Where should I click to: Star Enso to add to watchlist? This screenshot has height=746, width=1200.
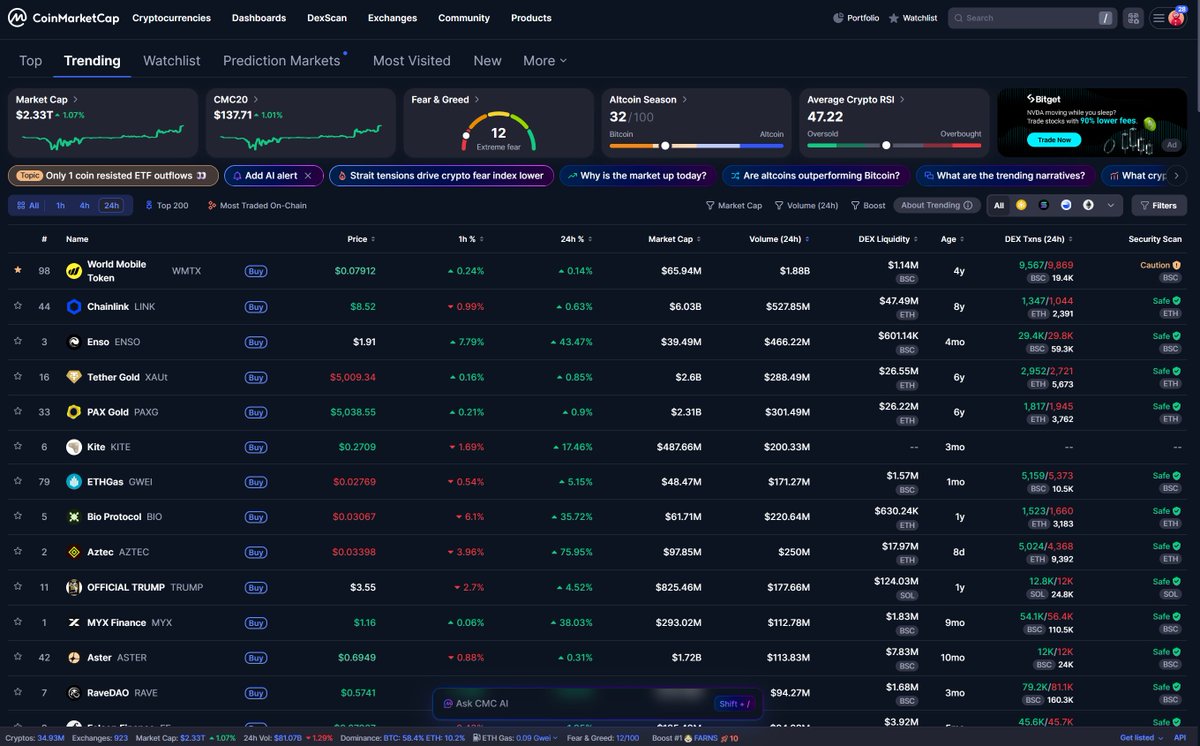(x=18, y=341)
